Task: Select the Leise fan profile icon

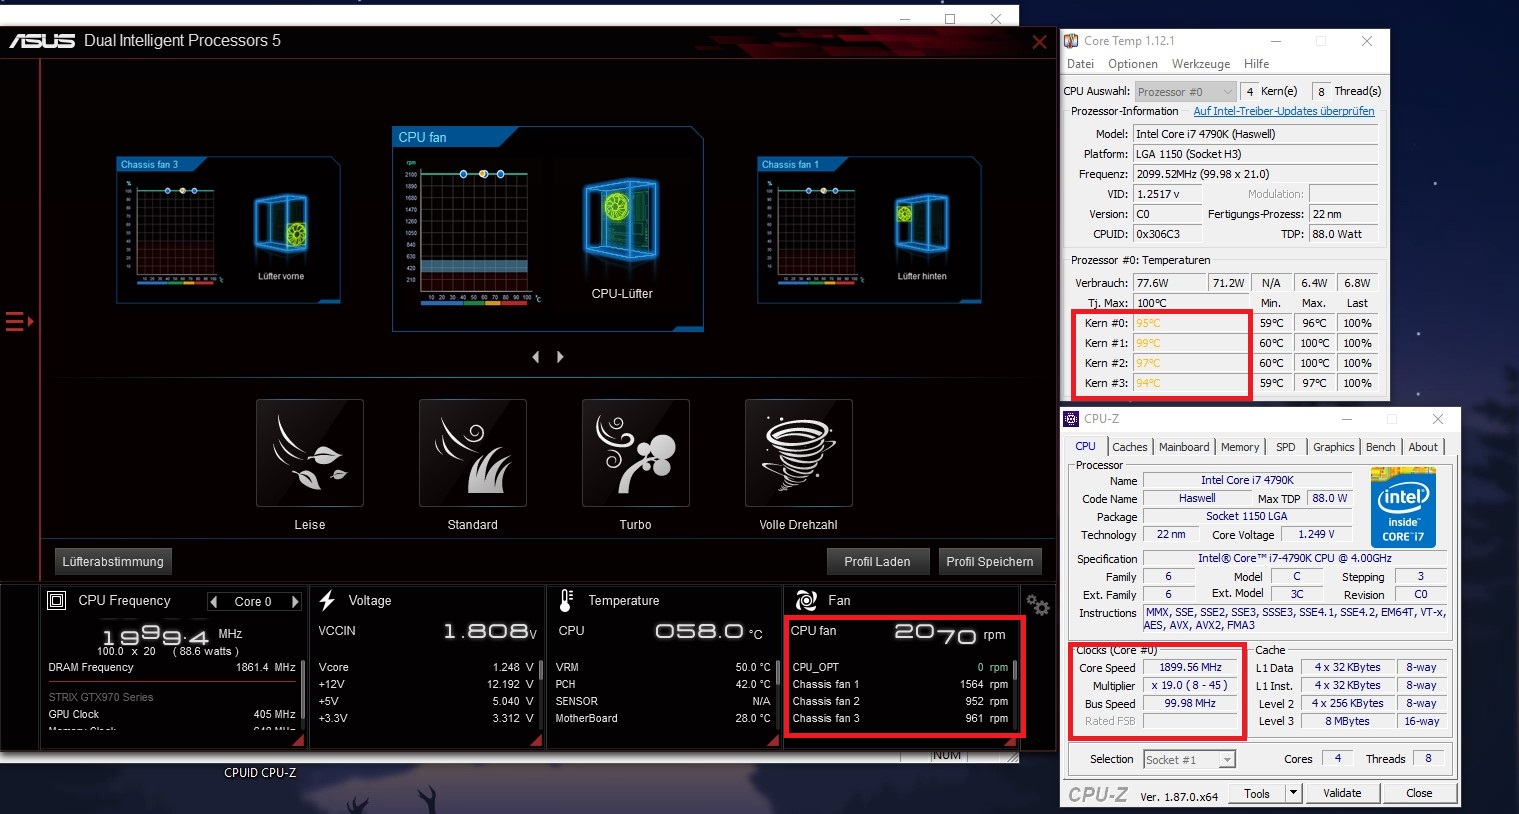Action: (x=310, y=454)
